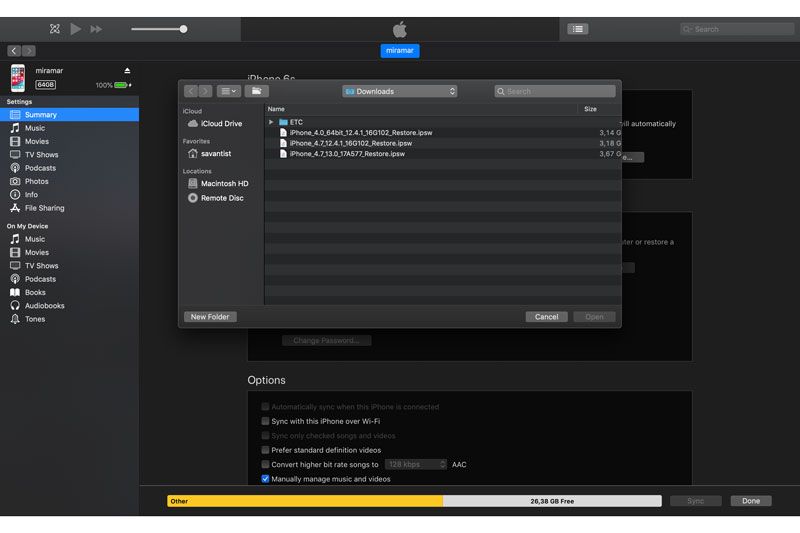Open the 128 kbps bitrate dropdown
800x533 pixels.
(x=416, y=464)
